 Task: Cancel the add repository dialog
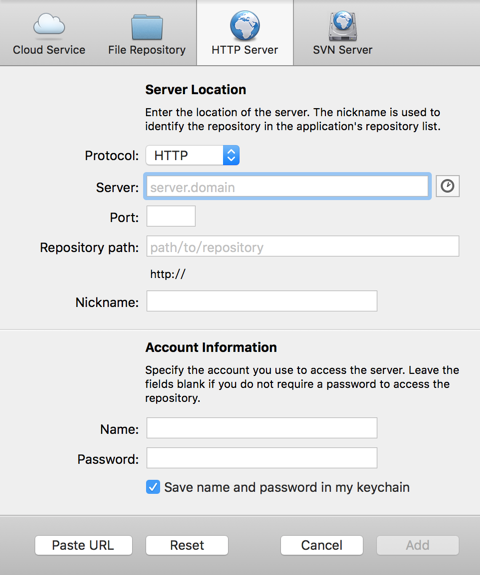(322, 545)
